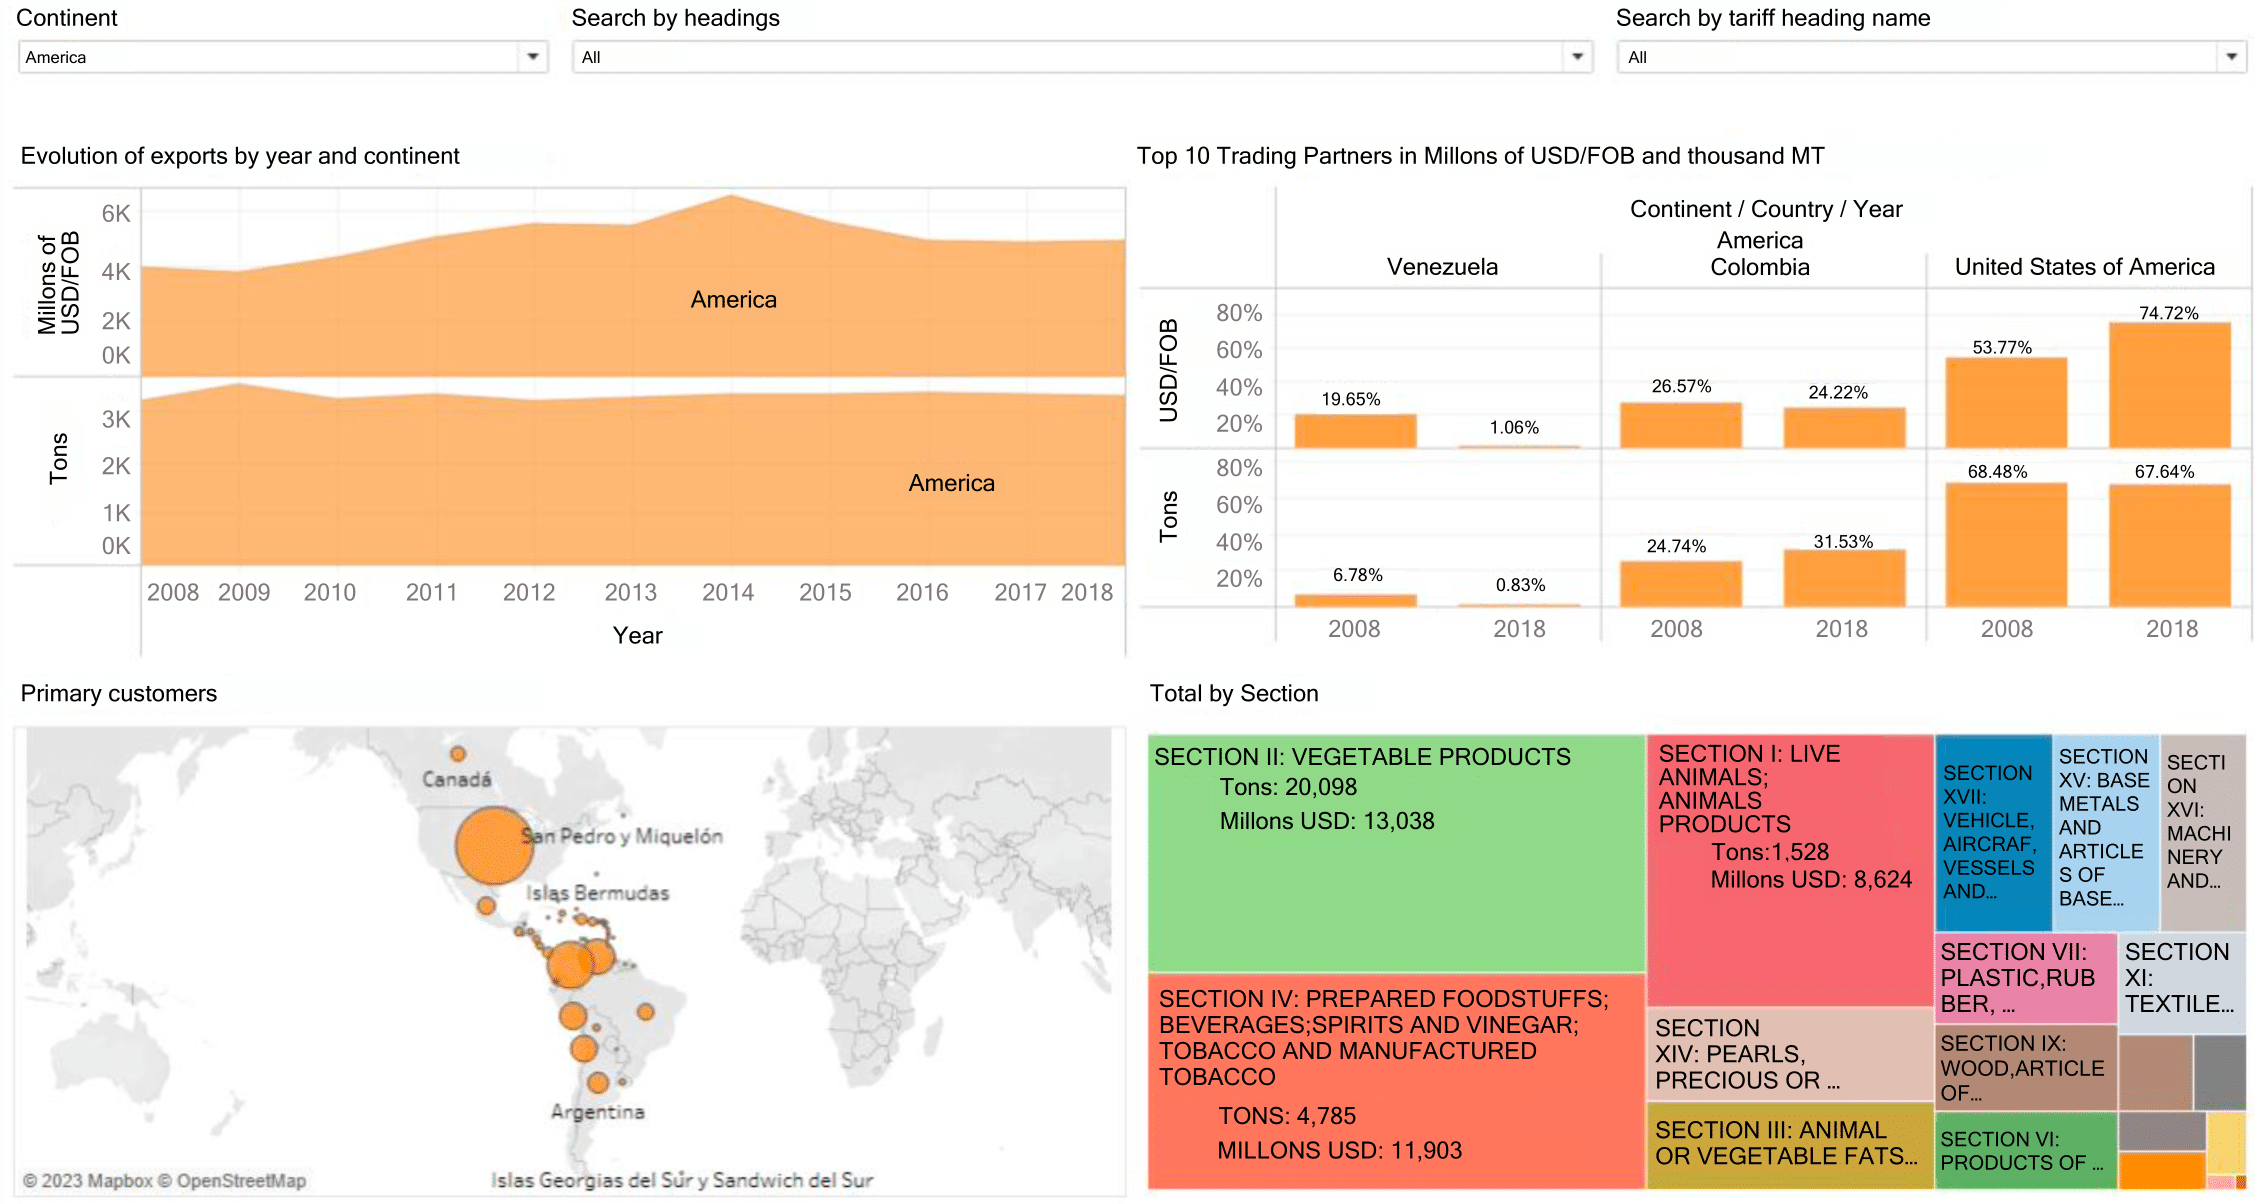2262x1204 pixels.
Task: Click the OpenStreetMap attribution link
Action: (241, 1181)
